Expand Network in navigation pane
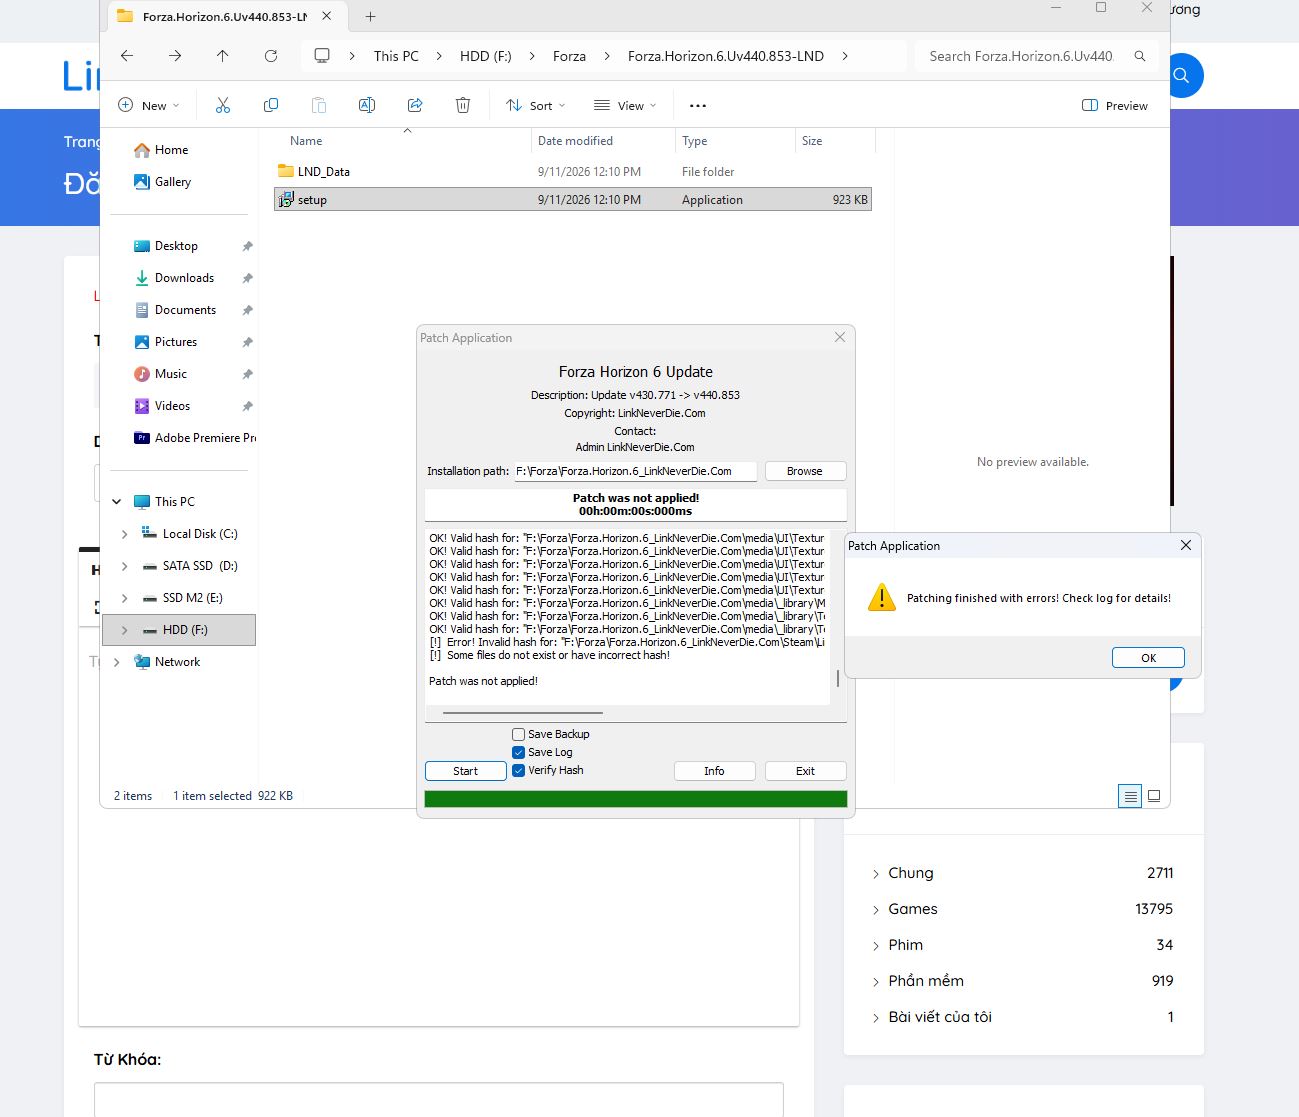 pos(117,662)
